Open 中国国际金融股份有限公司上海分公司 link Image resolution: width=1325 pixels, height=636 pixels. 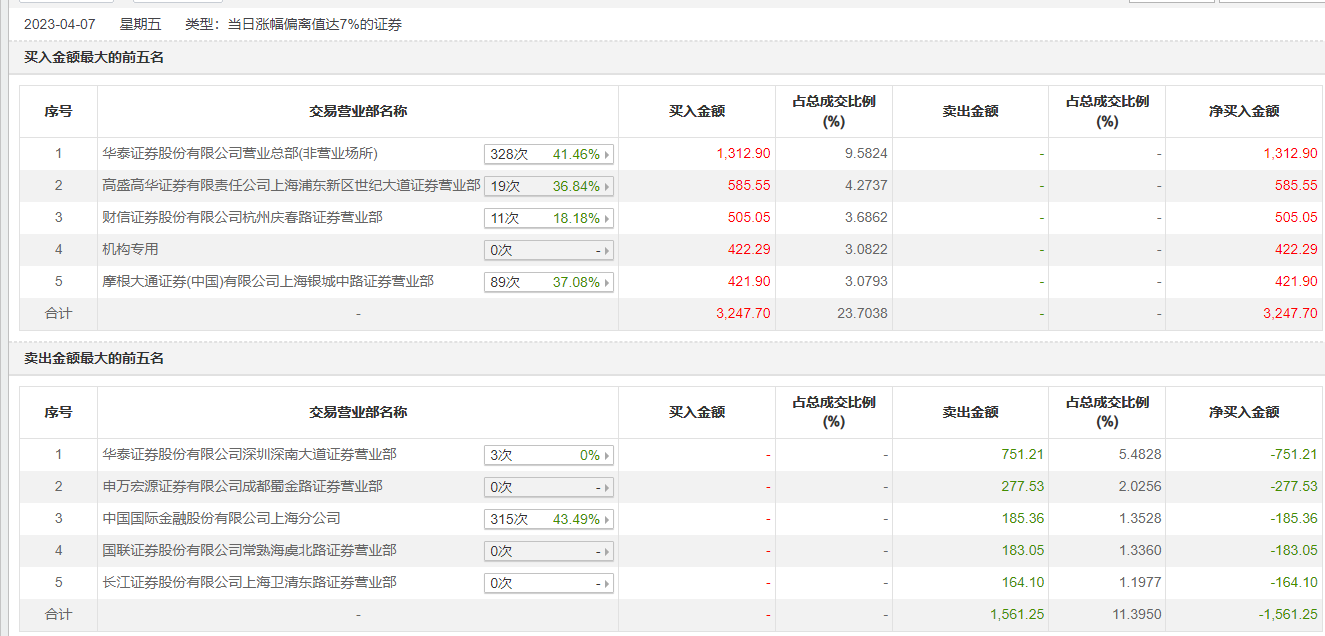[221, 518]
